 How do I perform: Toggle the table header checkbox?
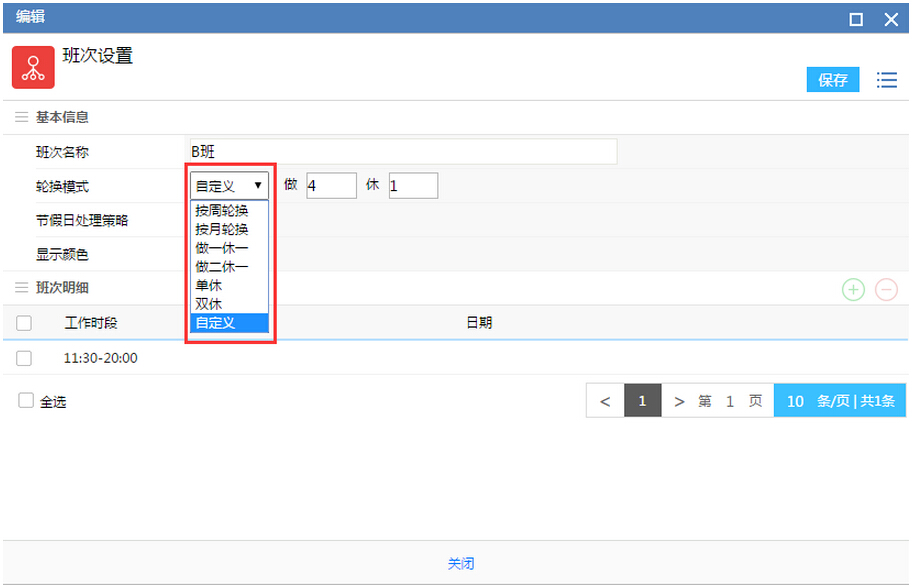click(24, 323)
